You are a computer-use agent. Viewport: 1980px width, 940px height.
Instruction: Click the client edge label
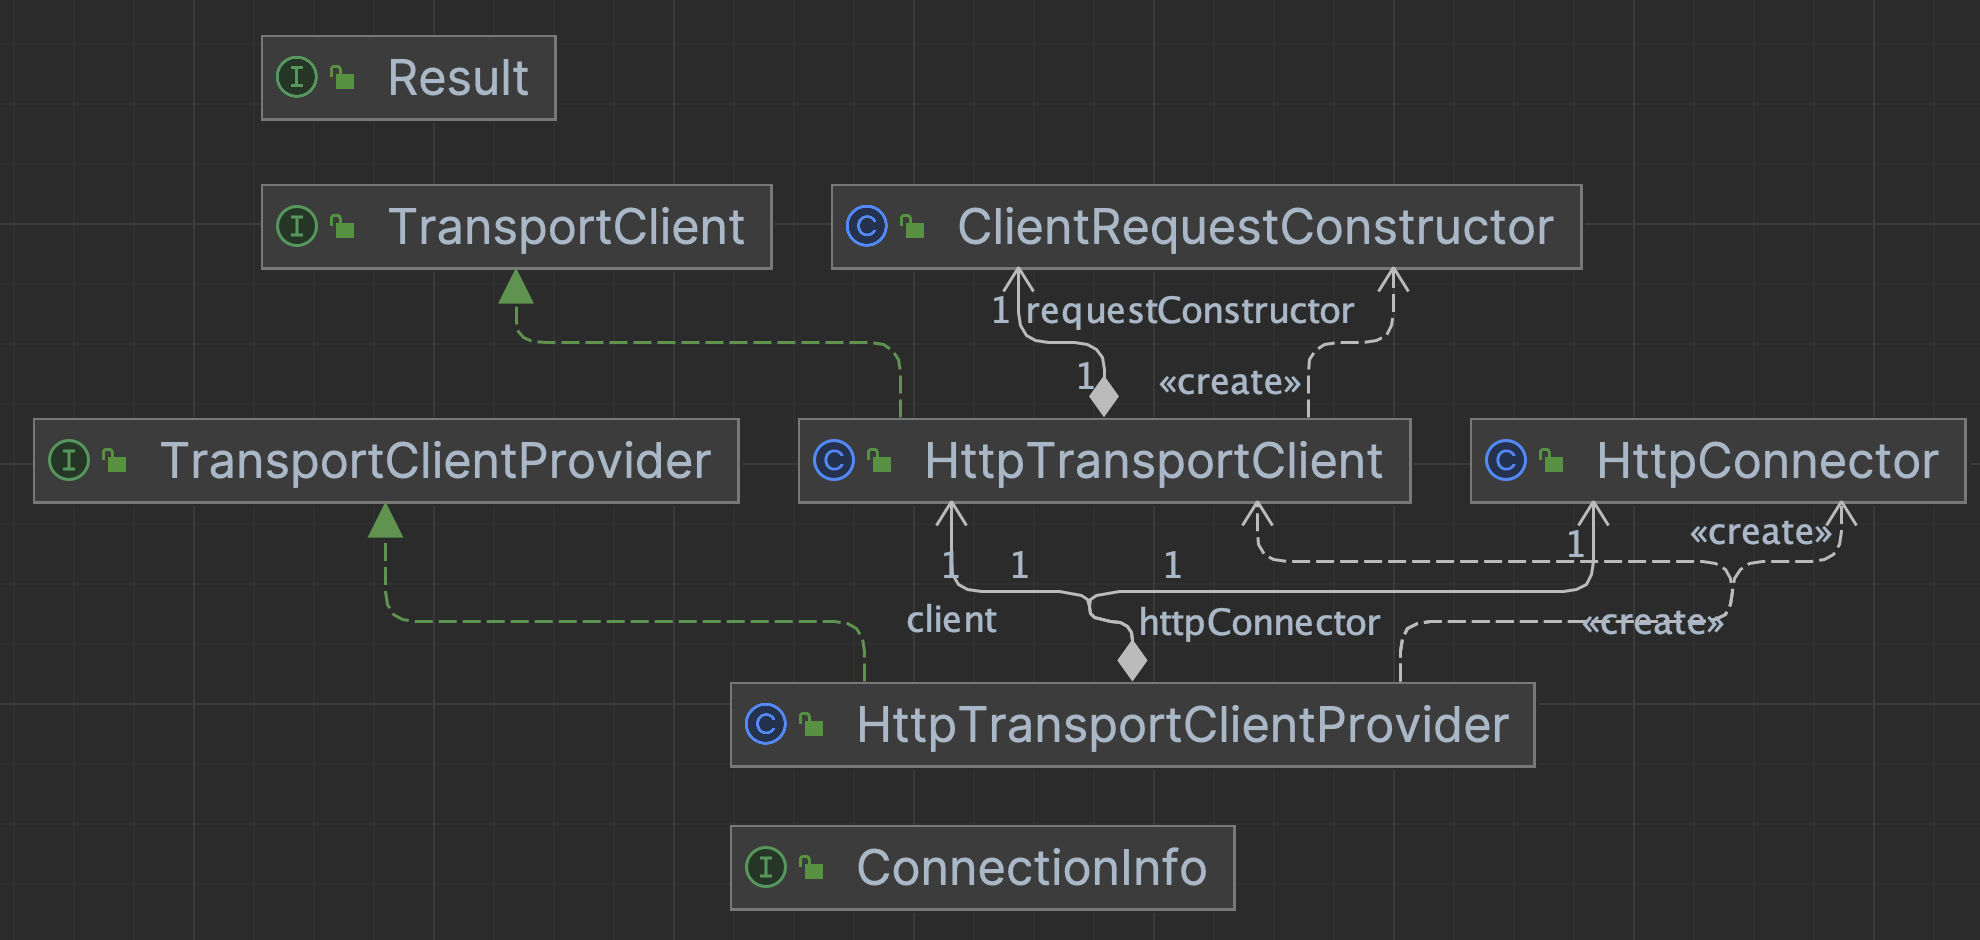coord(951,621)
